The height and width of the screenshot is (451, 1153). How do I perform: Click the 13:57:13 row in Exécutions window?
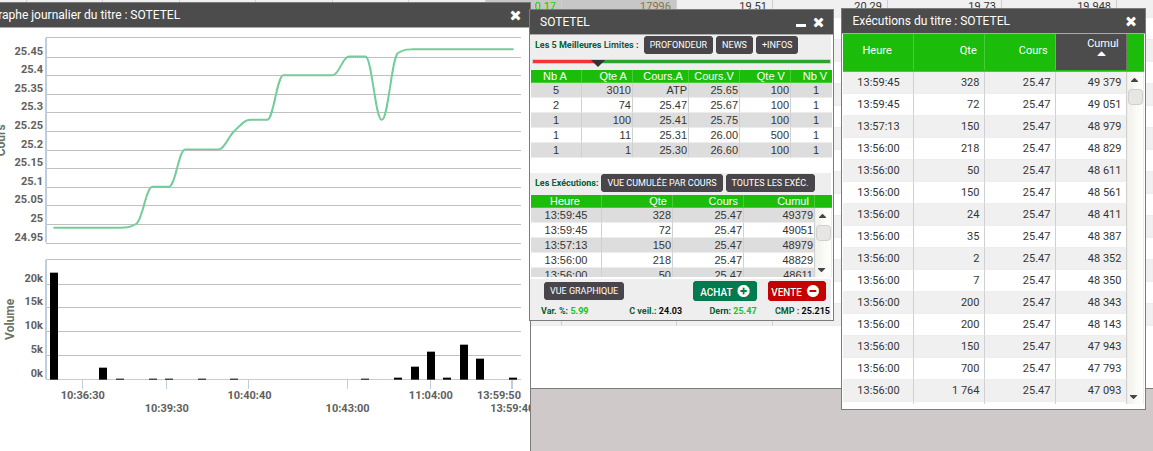coord(984,126)
